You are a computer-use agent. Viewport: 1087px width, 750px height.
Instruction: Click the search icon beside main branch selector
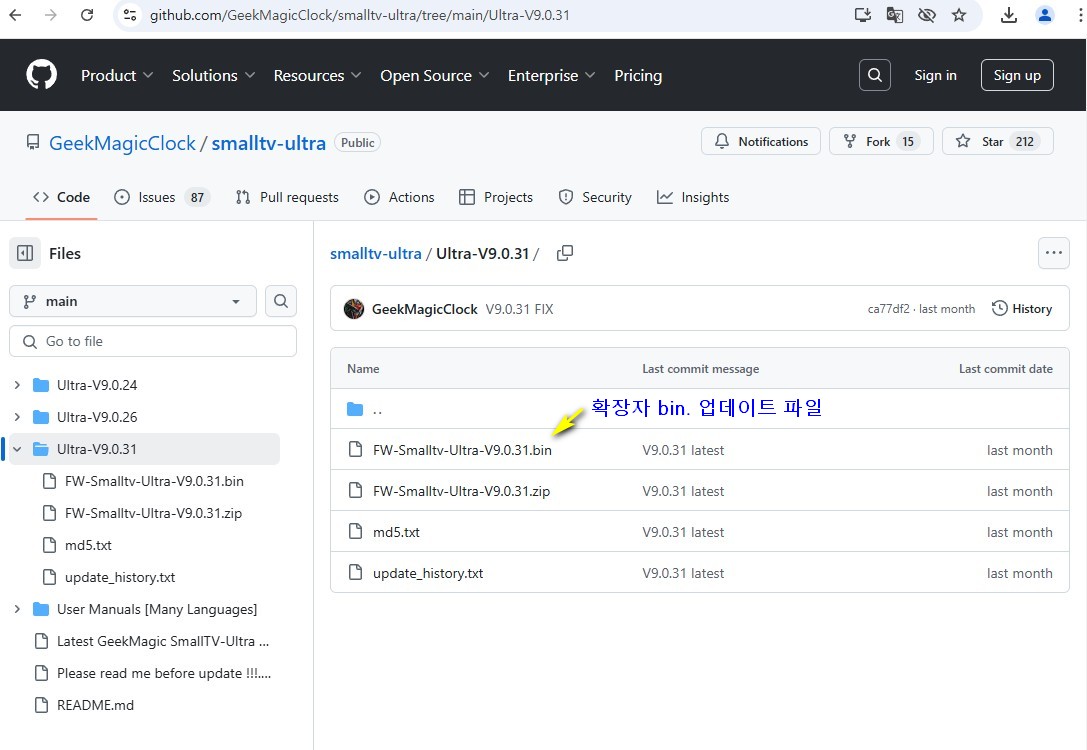(281, 301)
